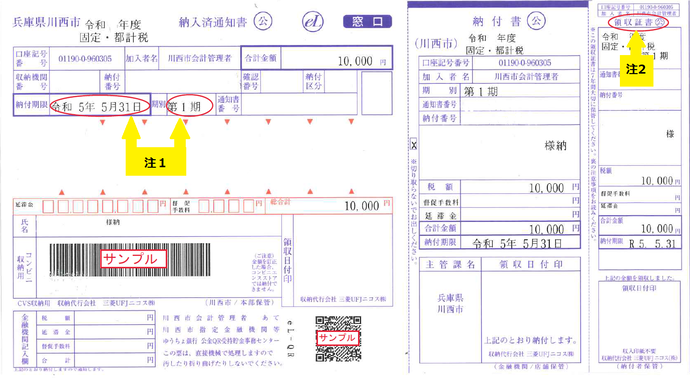
Task: Click 第1期 in 納入済通知書 form
Action: tap(184, 106)
